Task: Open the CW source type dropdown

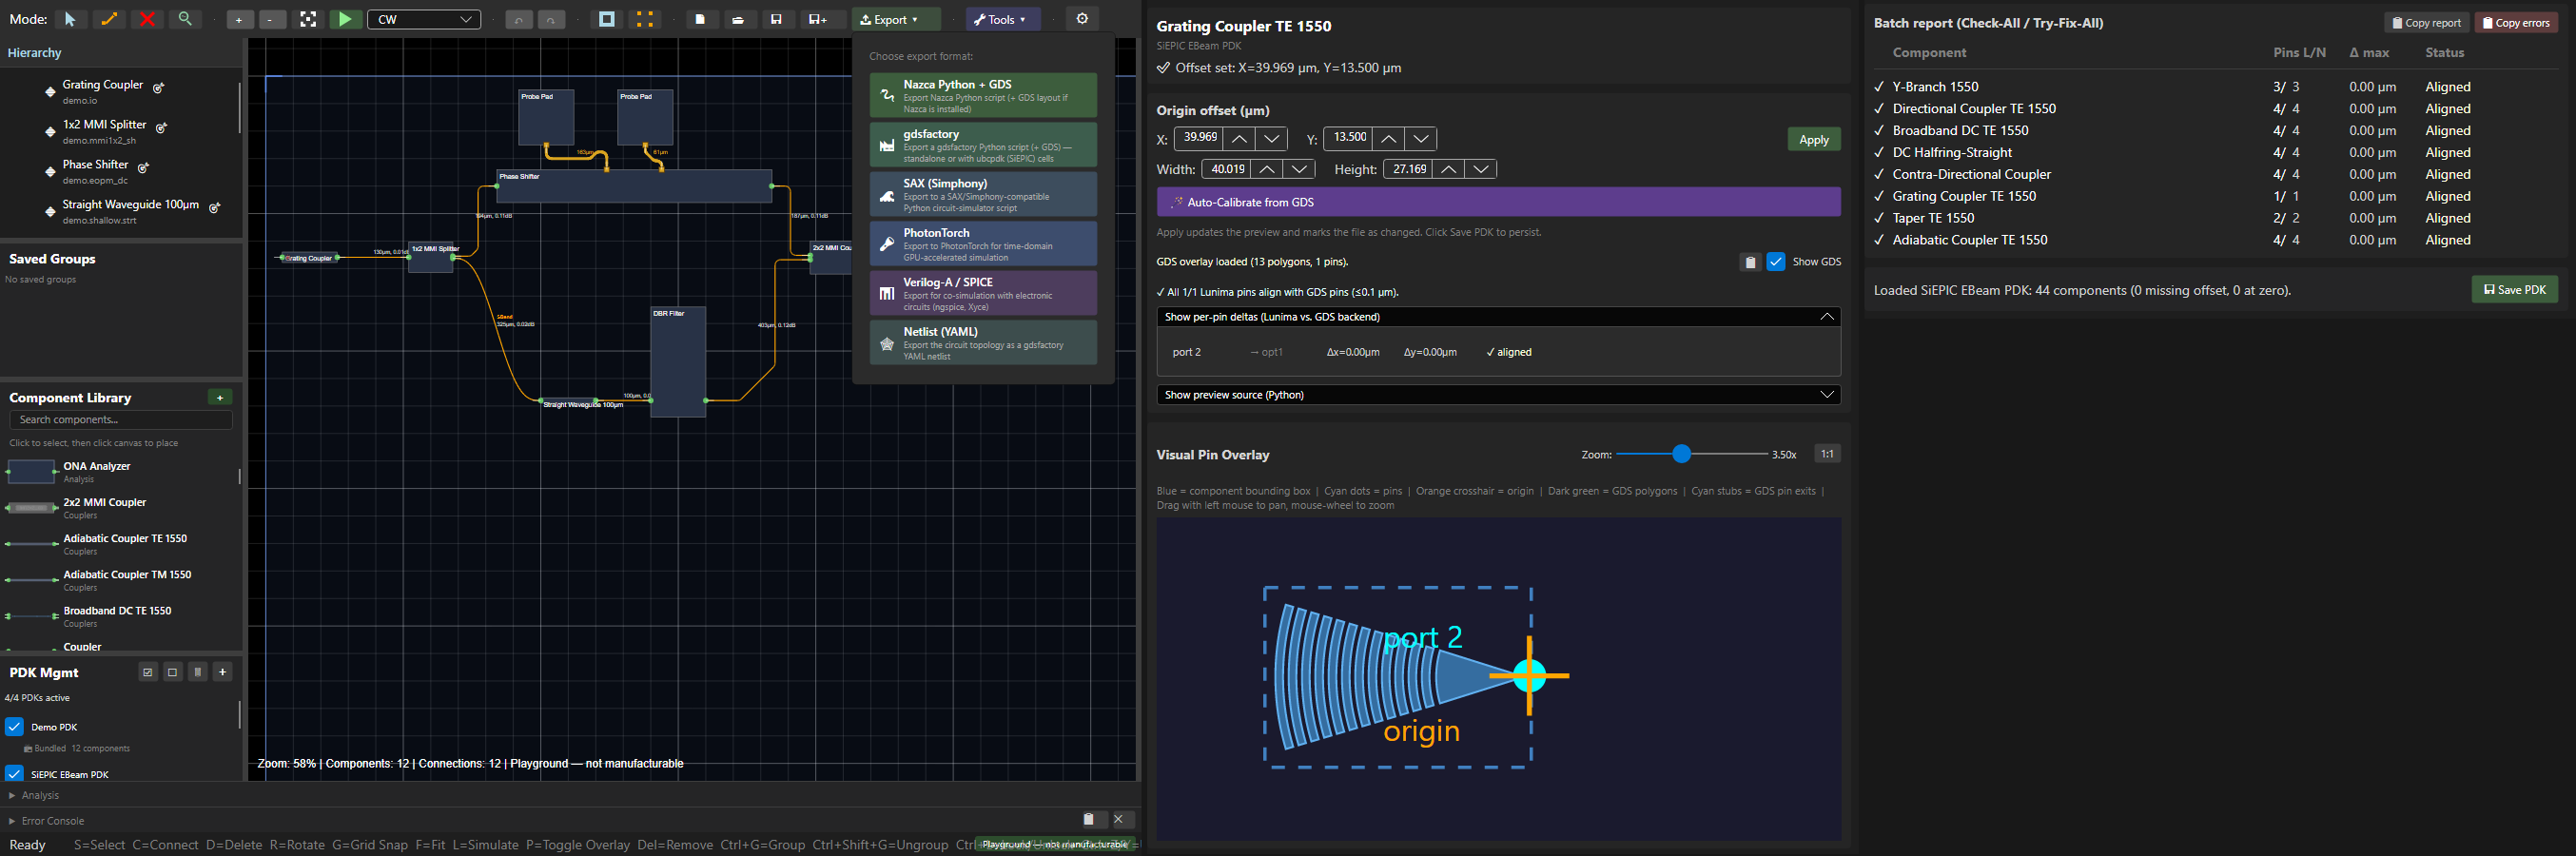Action: pyautogui.click(x=424, y=19)
